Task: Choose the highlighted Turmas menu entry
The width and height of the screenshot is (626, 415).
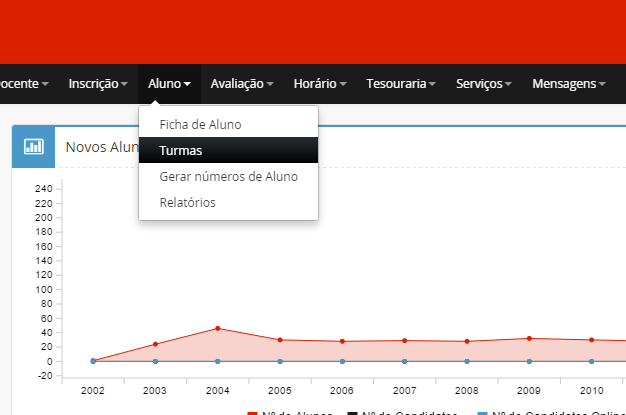Action: coord(181,151)
